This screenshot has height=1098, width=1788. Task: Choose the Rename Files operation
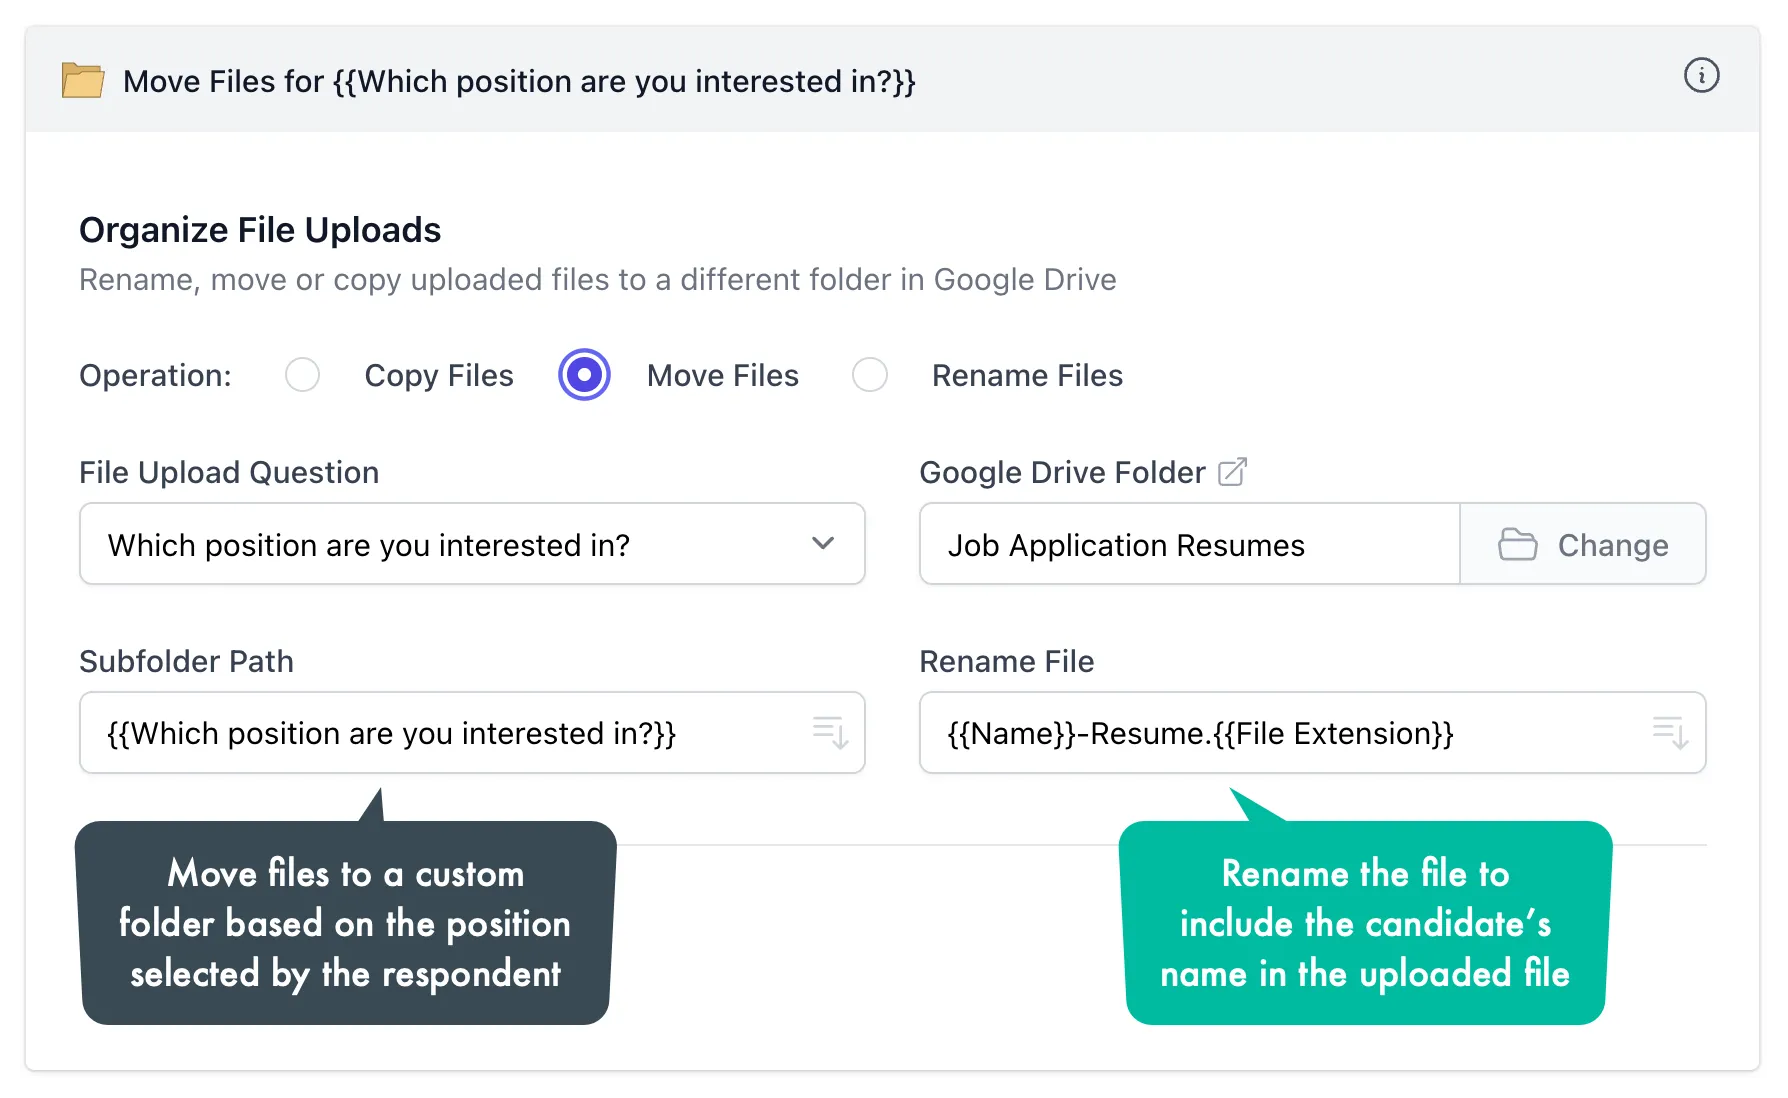[x=869, y=375]
